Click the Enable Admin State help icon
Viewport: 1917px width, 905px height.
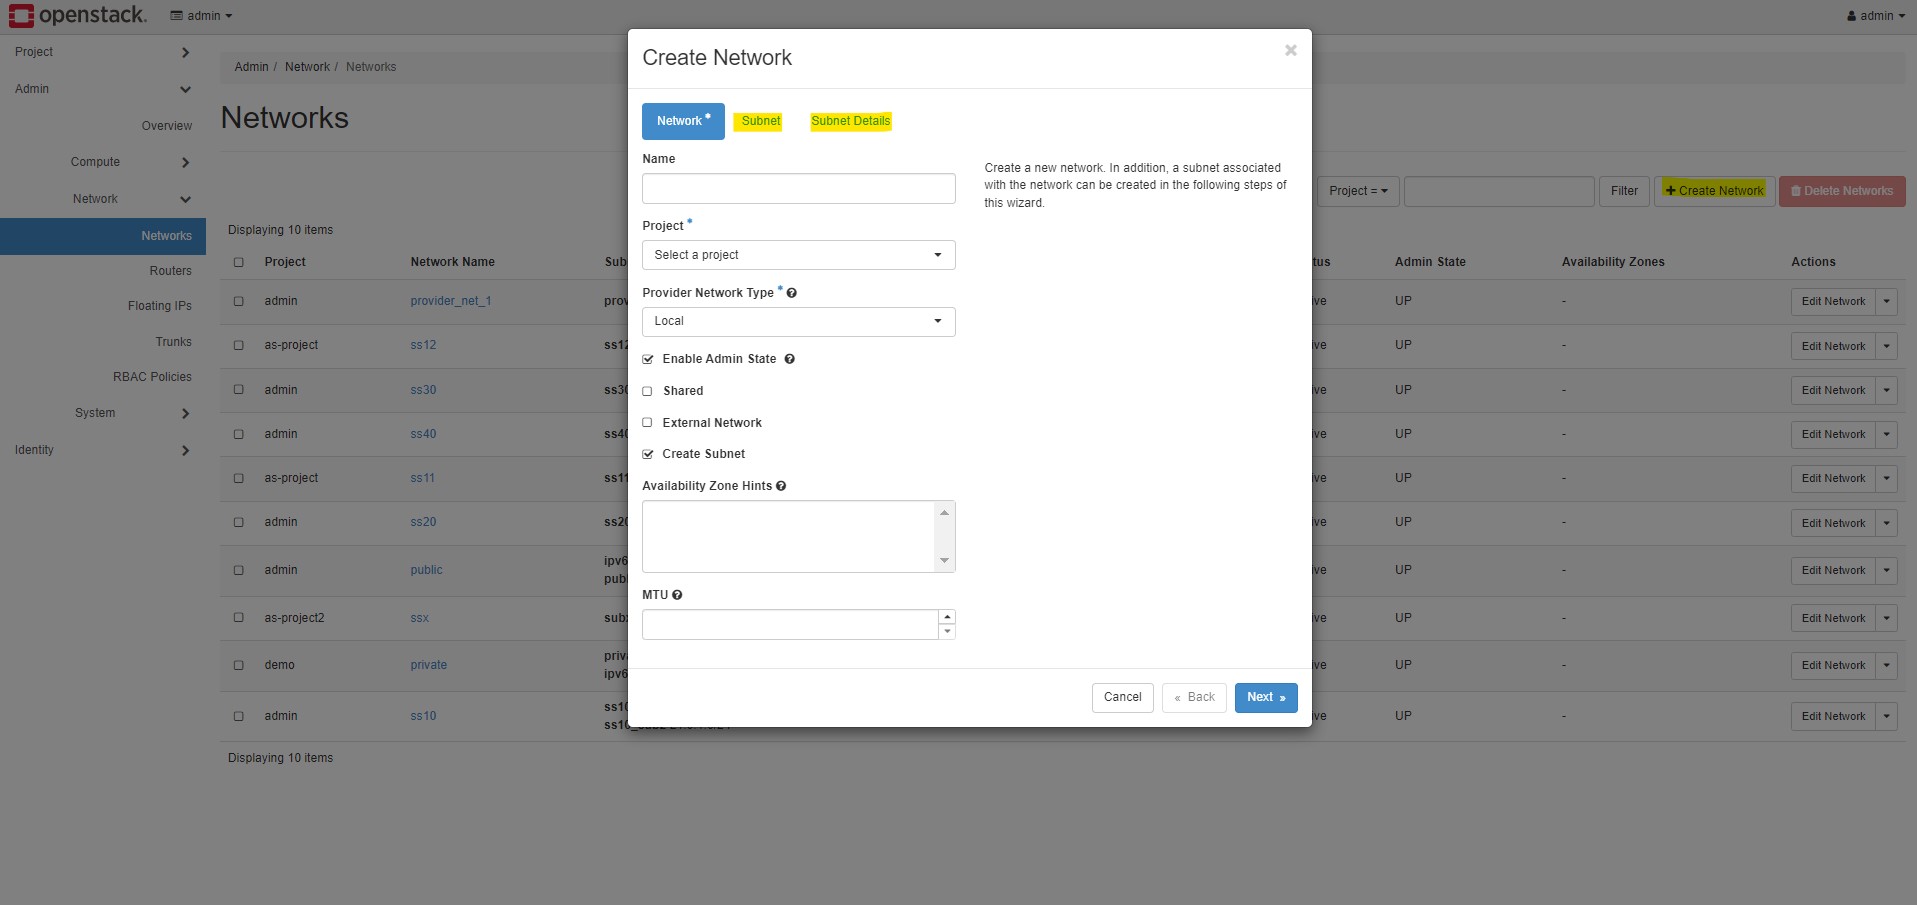(789, 359)
